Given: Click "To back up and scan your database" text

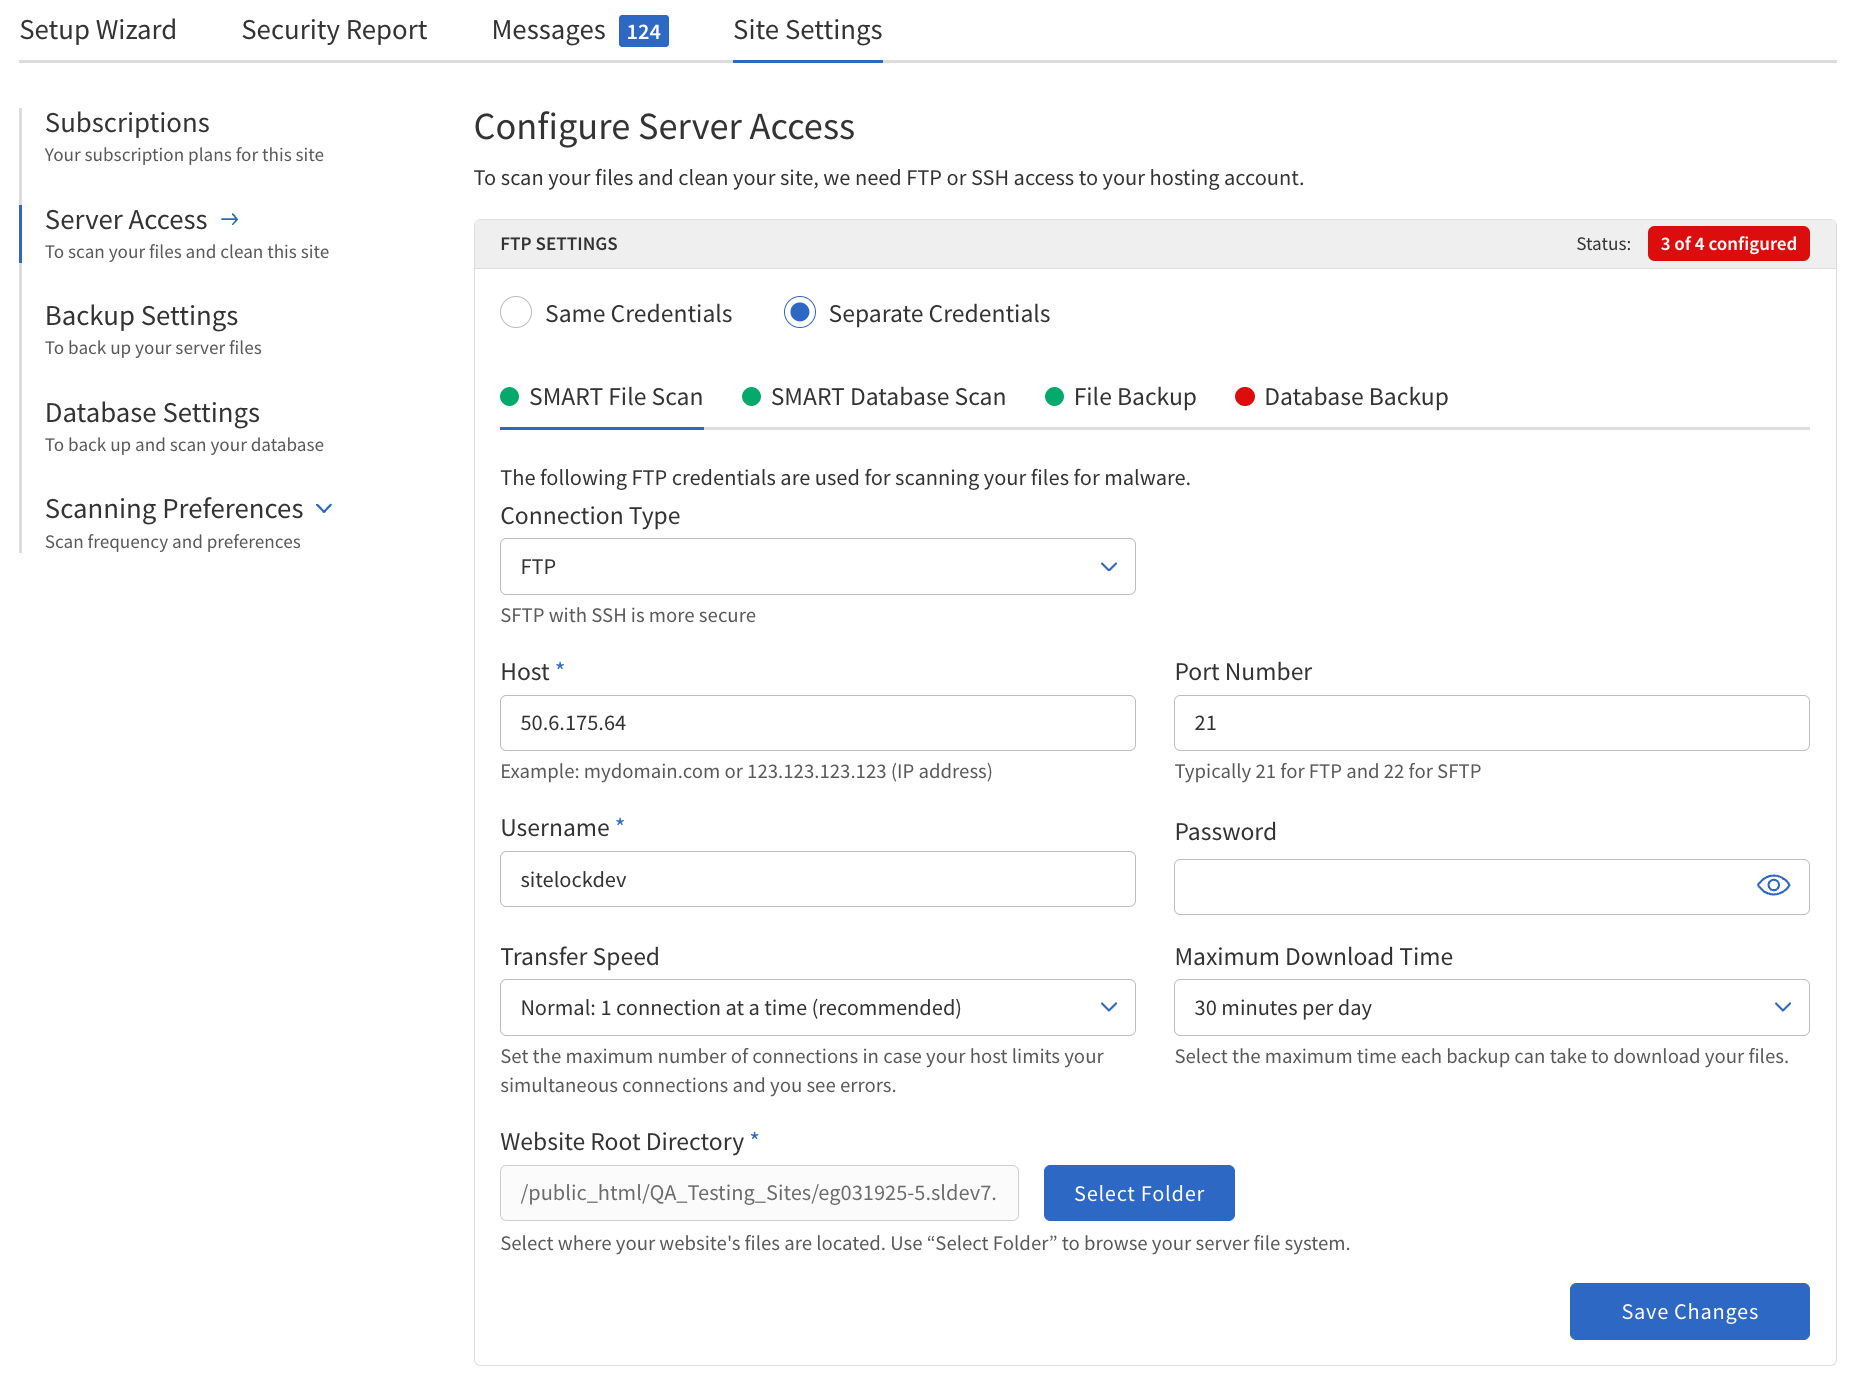Looking at the screenshot, I should [x=184, y=445].
